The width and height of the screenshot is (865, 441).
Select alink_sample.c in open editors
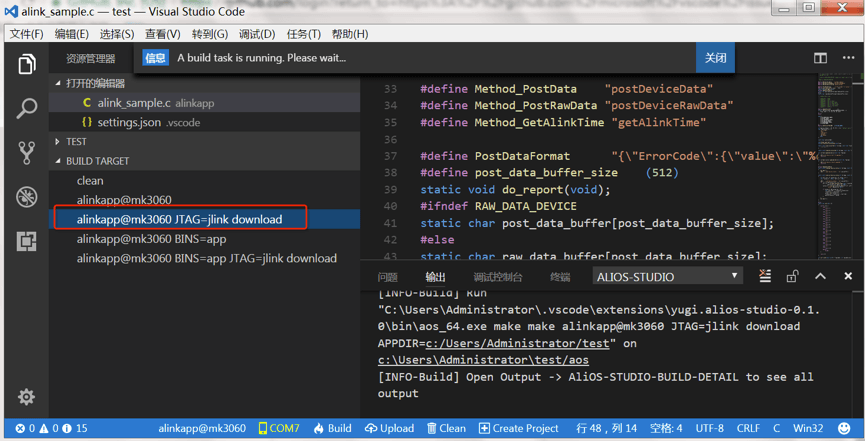204,103
